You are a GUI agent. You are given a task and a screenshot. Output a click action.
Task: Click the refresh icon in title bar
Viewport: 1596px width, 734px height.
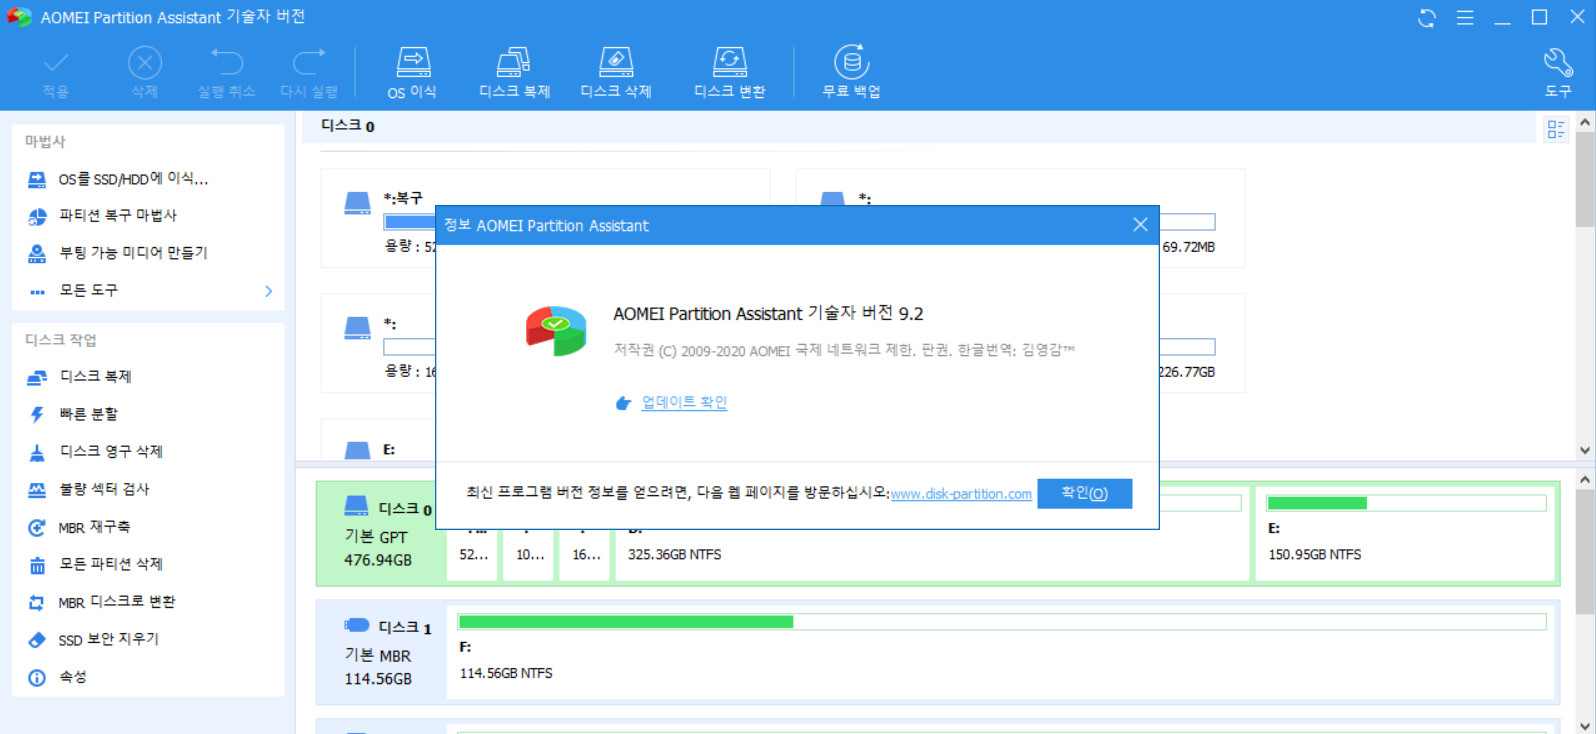tap(1427, 18)
